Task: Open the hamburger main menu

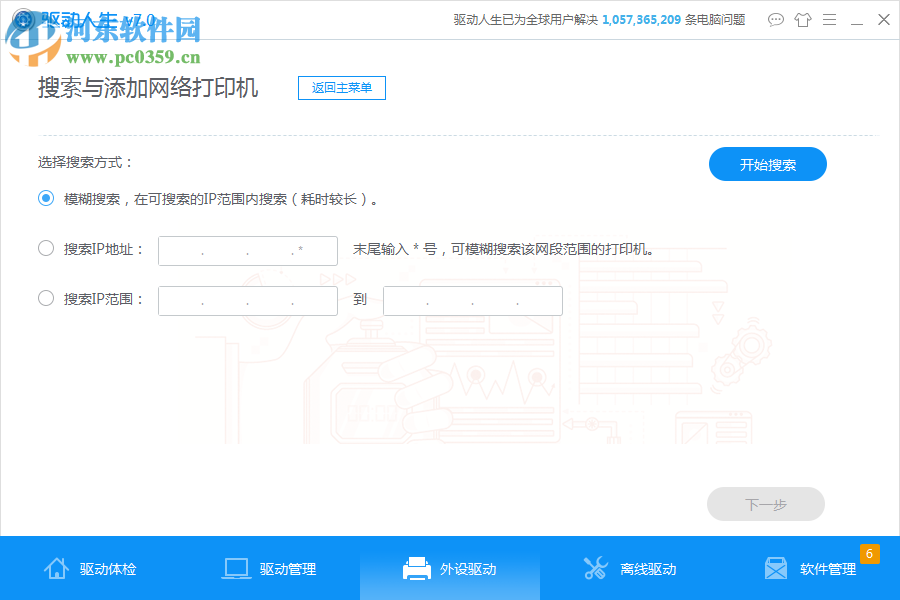Action: click(829, 19)
